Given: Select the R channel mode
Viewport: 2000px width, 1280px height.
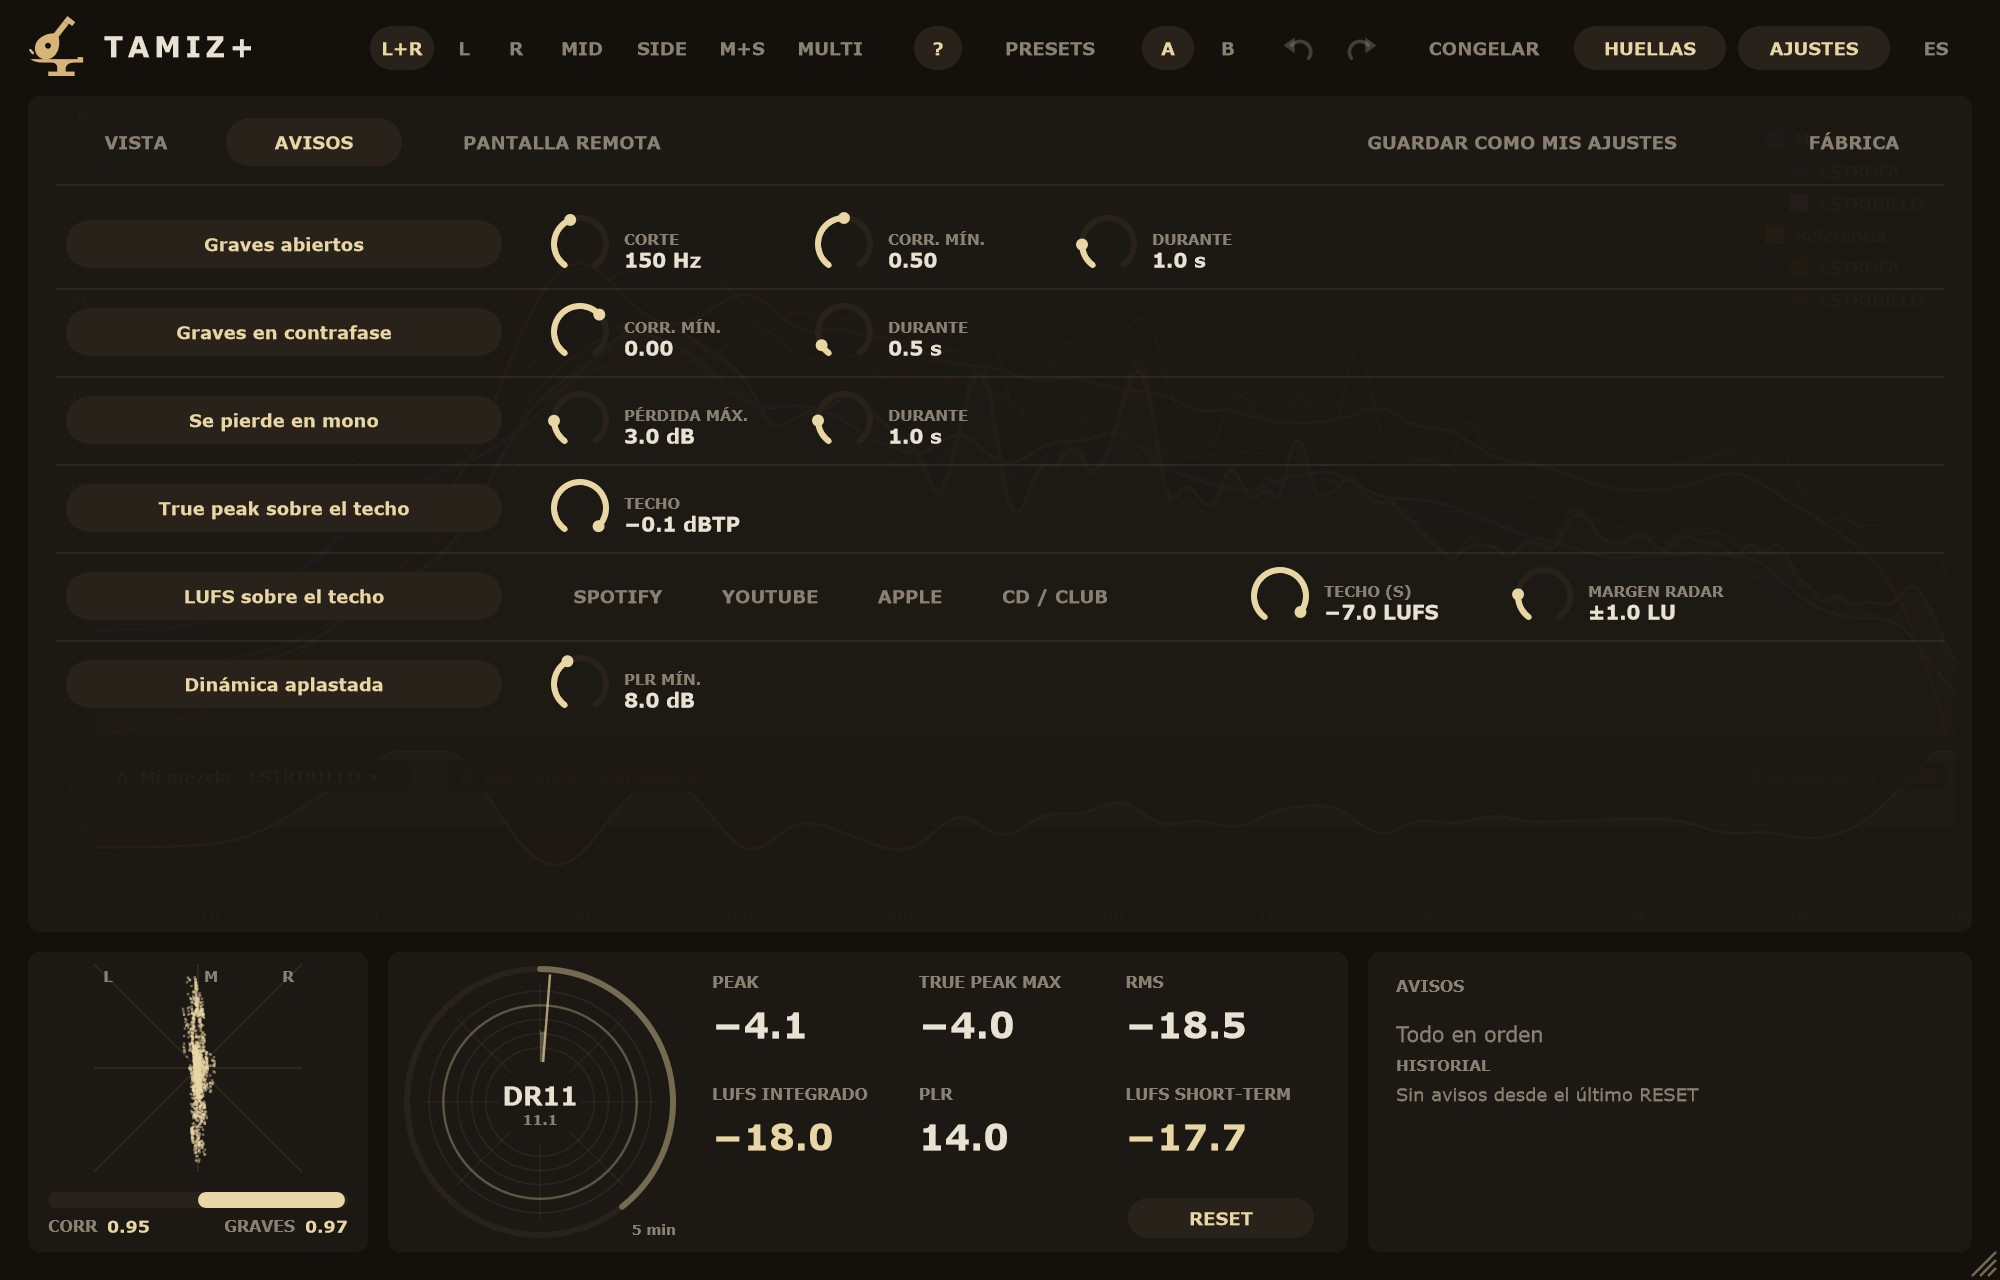Looking at the screenshot, I should click(x=516, y=48).
